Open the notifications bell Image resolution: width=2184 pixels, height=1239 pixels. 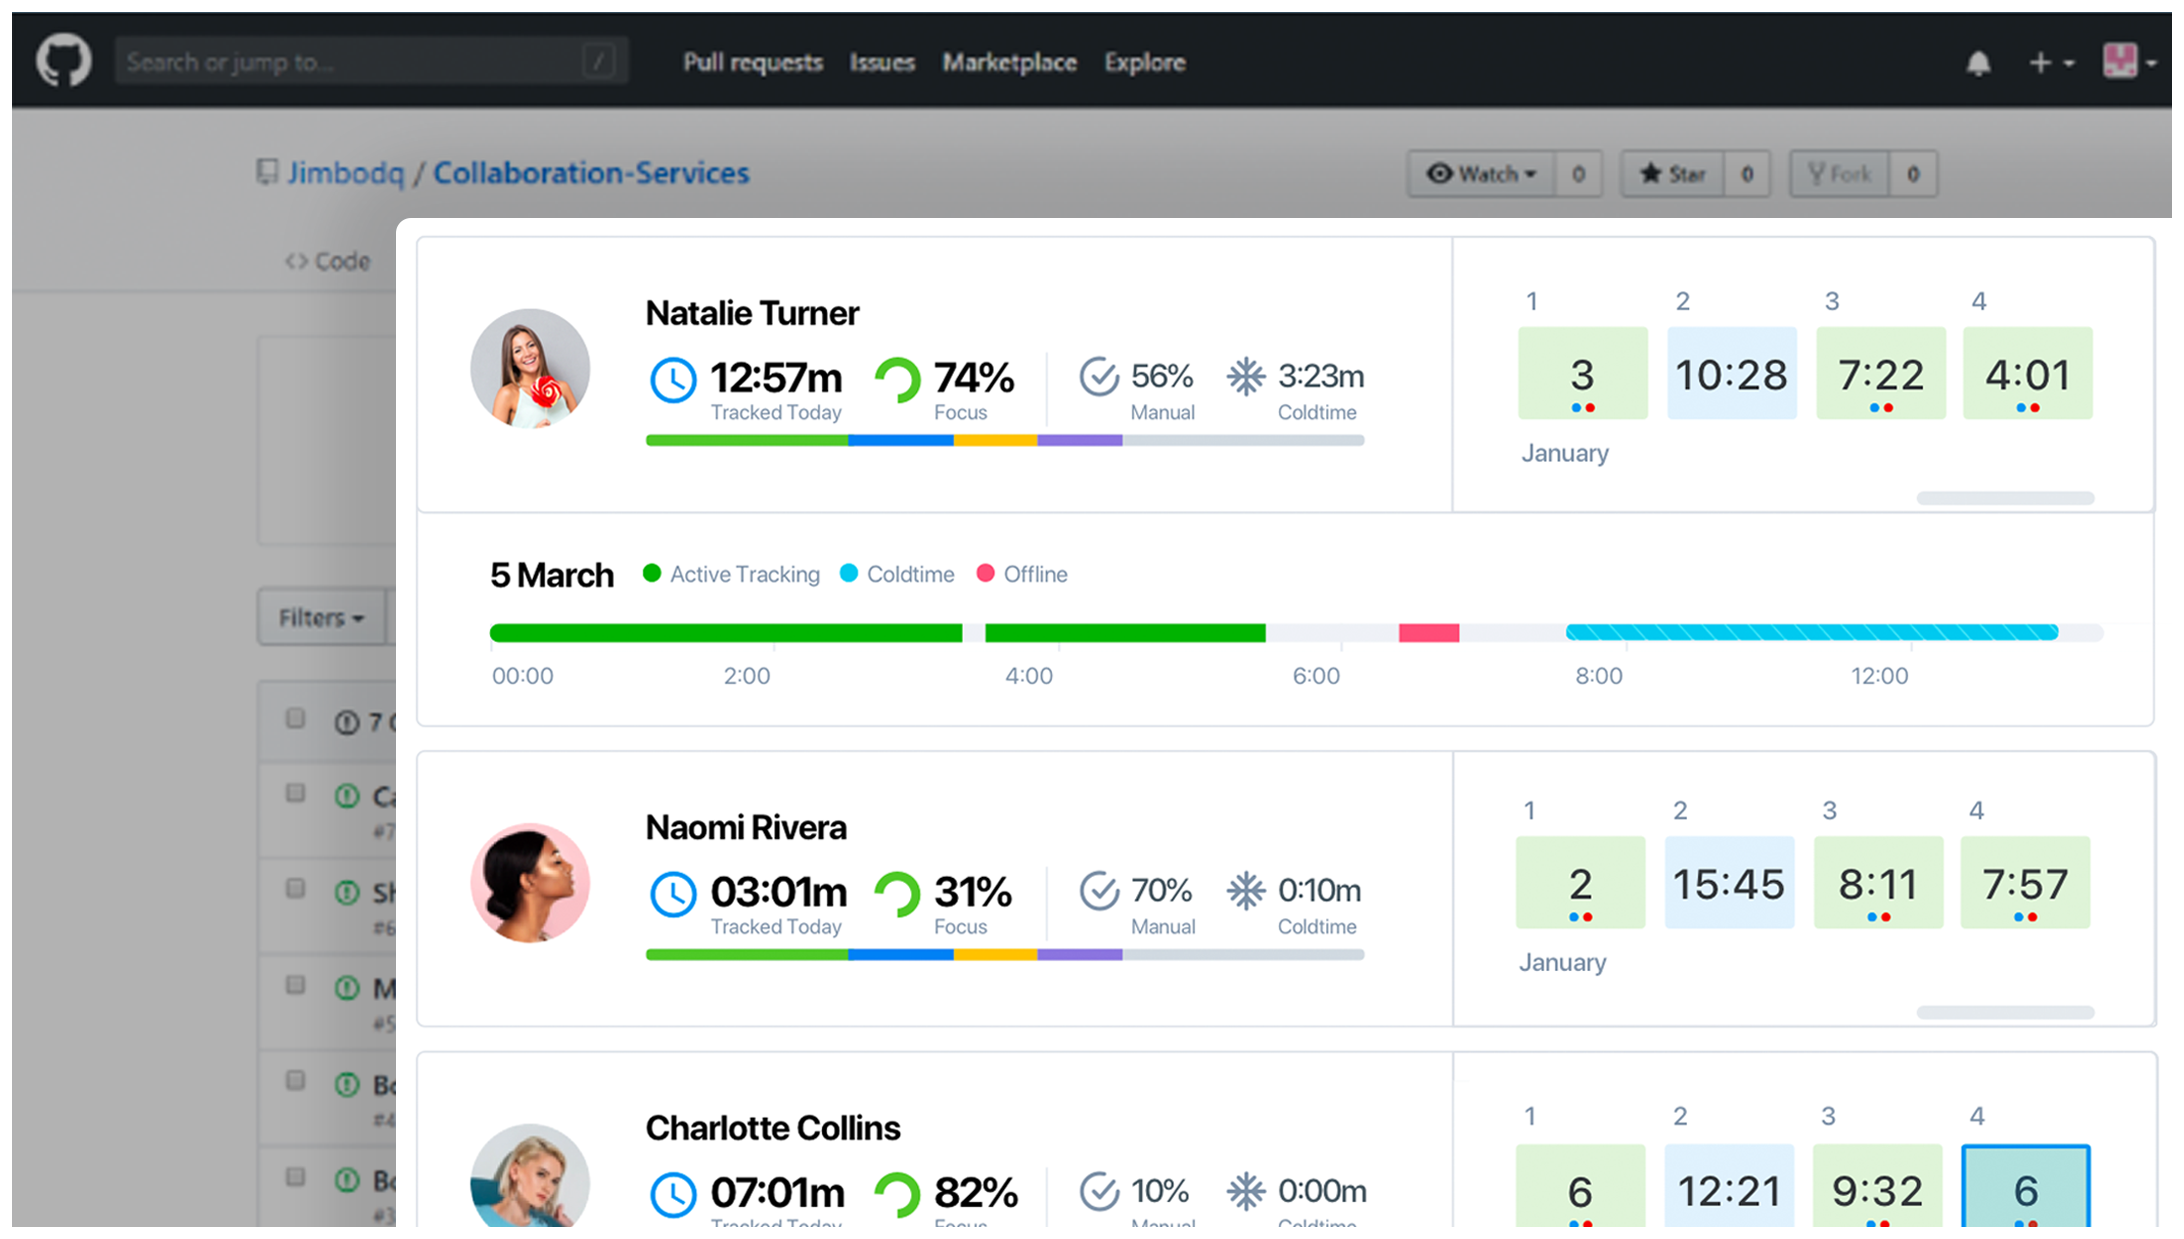pos(1978,64)
